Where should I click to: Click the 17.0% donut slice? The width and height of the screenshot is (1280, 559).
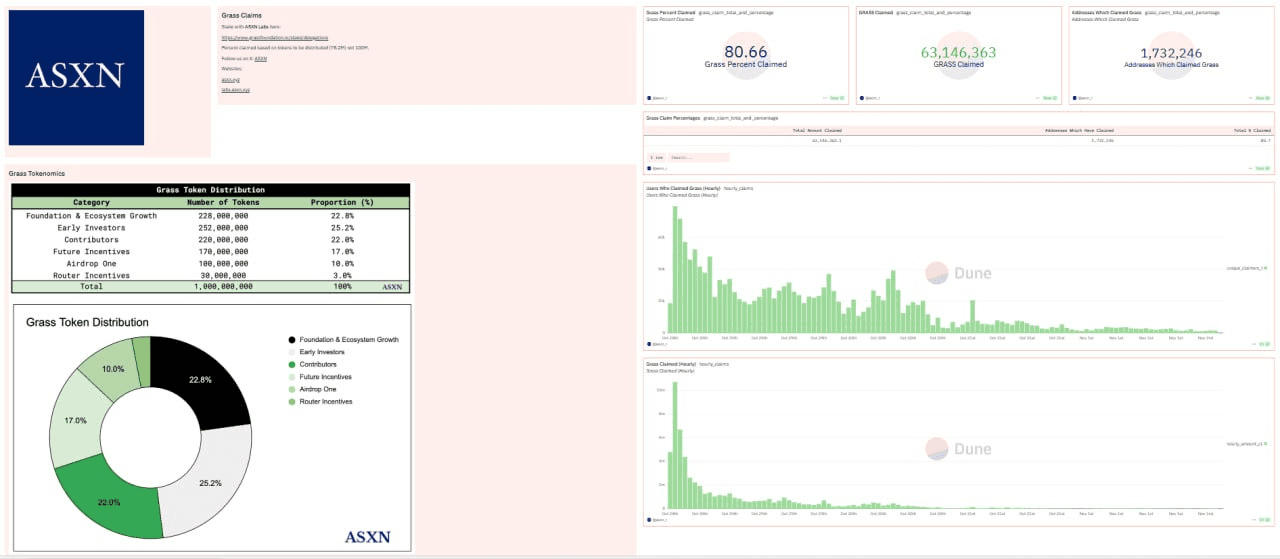coord(77,421)
